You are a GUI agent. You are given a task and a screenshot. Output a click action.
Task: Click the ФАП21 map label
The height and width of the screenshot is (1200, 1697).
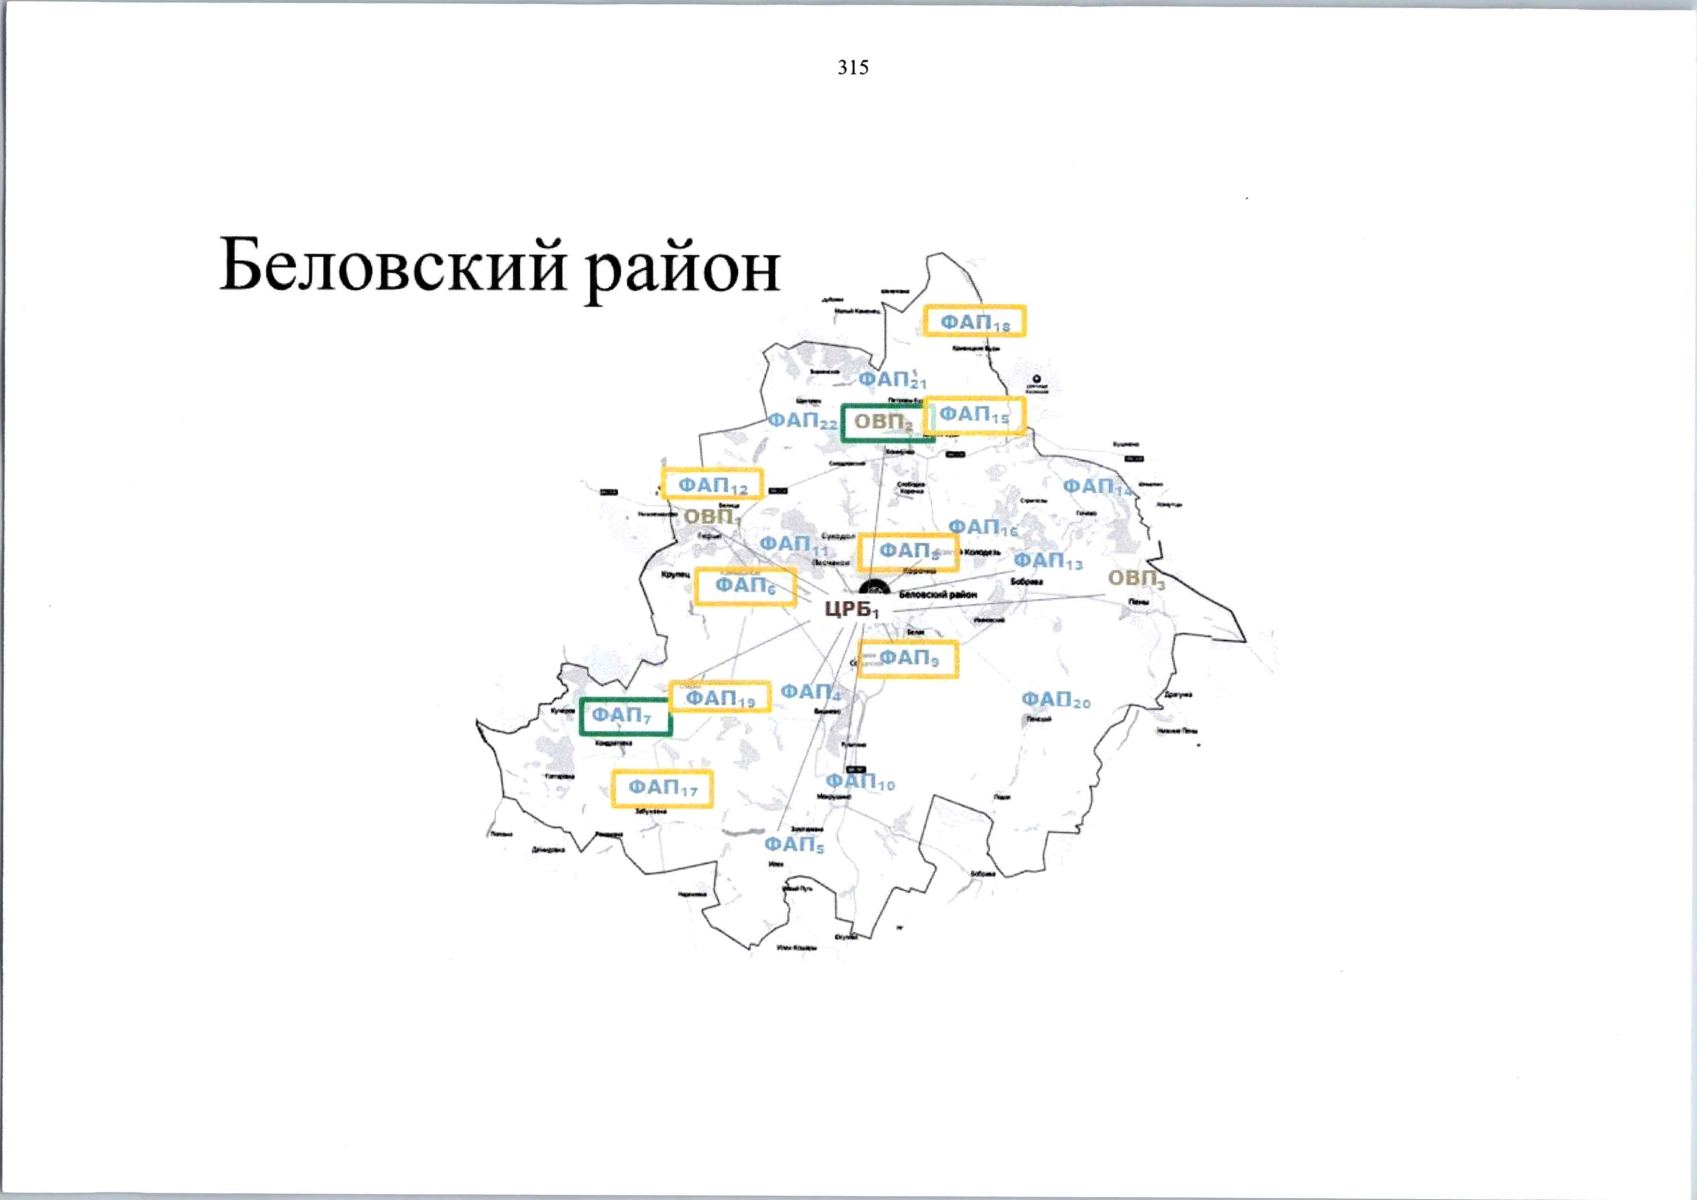click(x=892, y=380)
